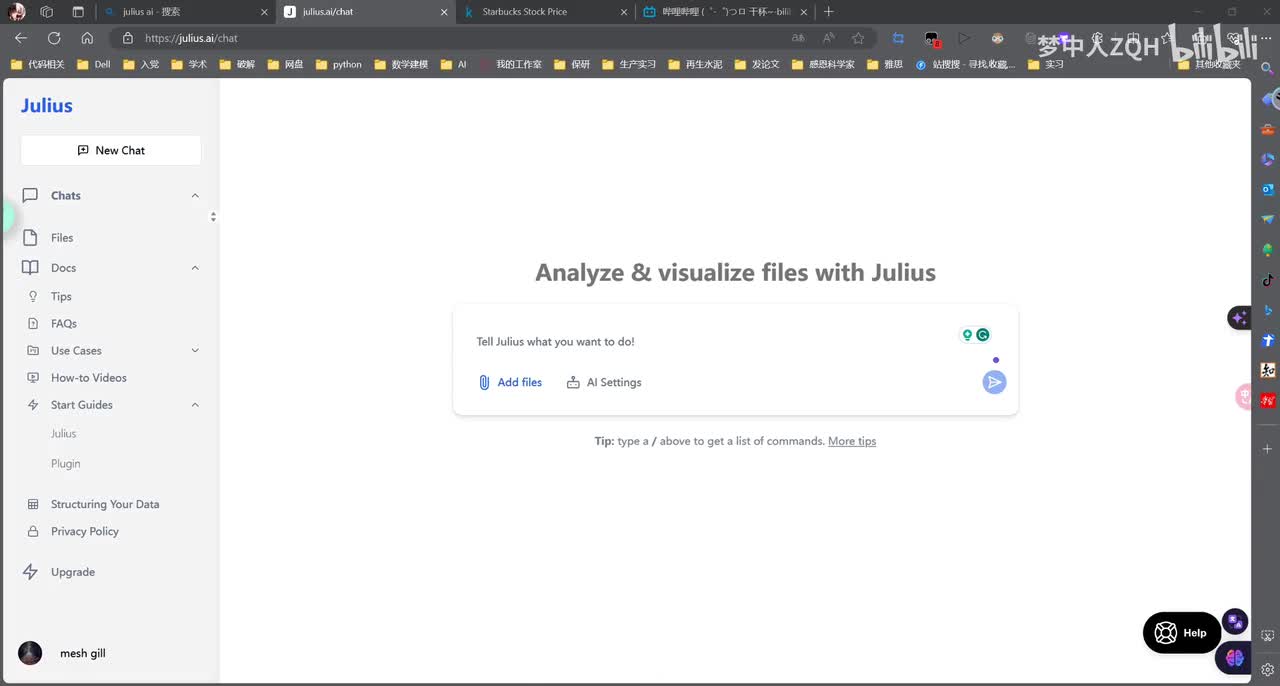Screen dimensions: 1280x686
Task: Open the Tips lightbulb item
Action: [61, 297]
